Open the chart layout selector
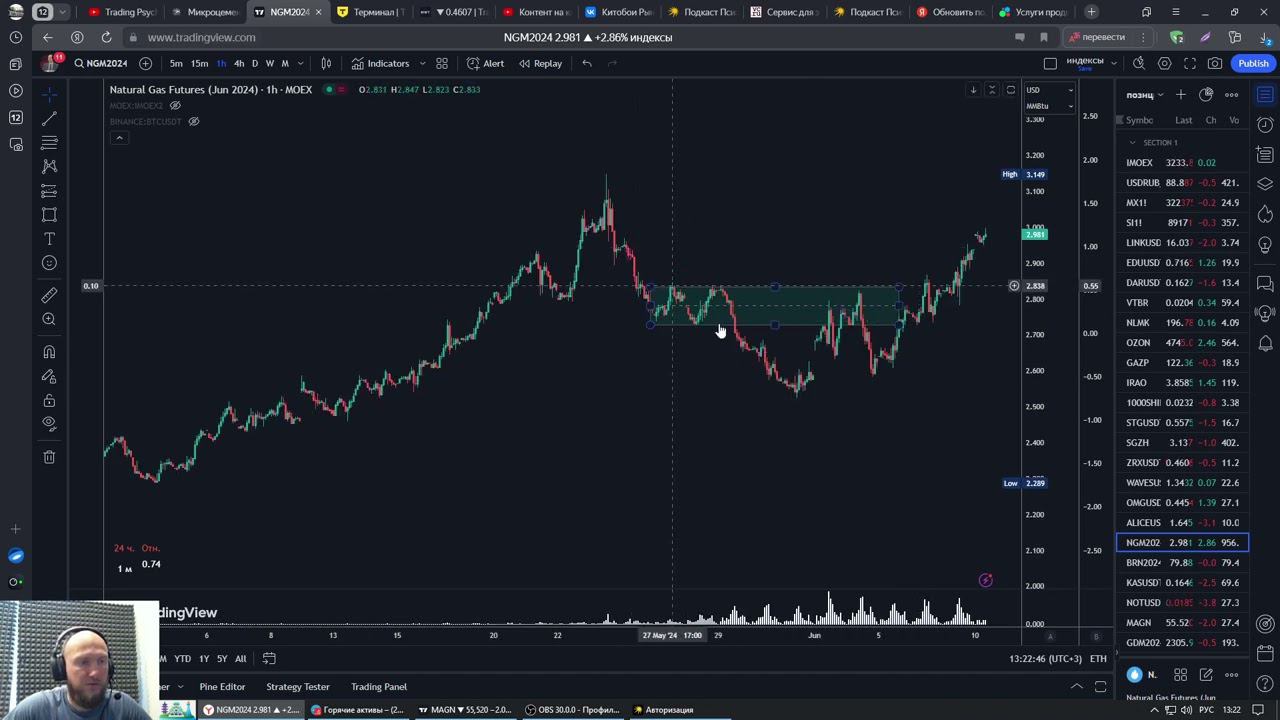Image resolution: width=1280 pixels, height=720 pixels. pos(1050,63)
